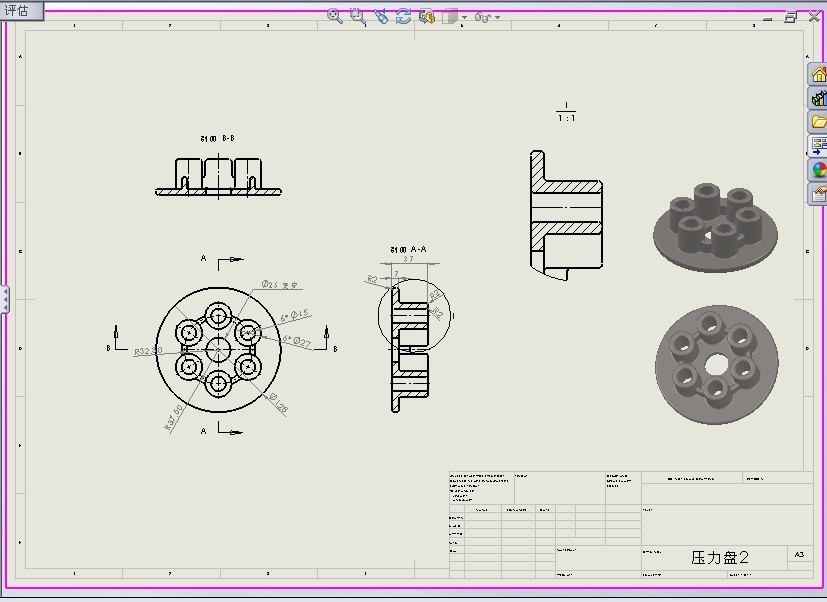
Task: Select the R37.60 radius dimension
Action: click(x=174, y=418)
